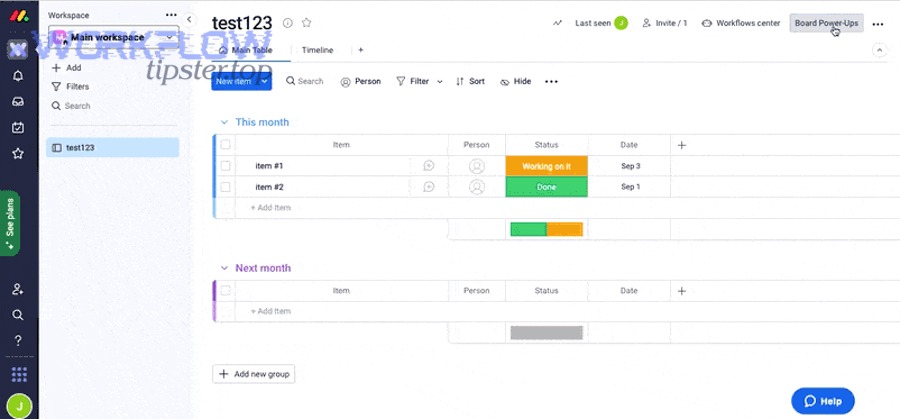Screen dimensions: 900x419
Task: Open the apps grid icon
Action: (19, 375)
